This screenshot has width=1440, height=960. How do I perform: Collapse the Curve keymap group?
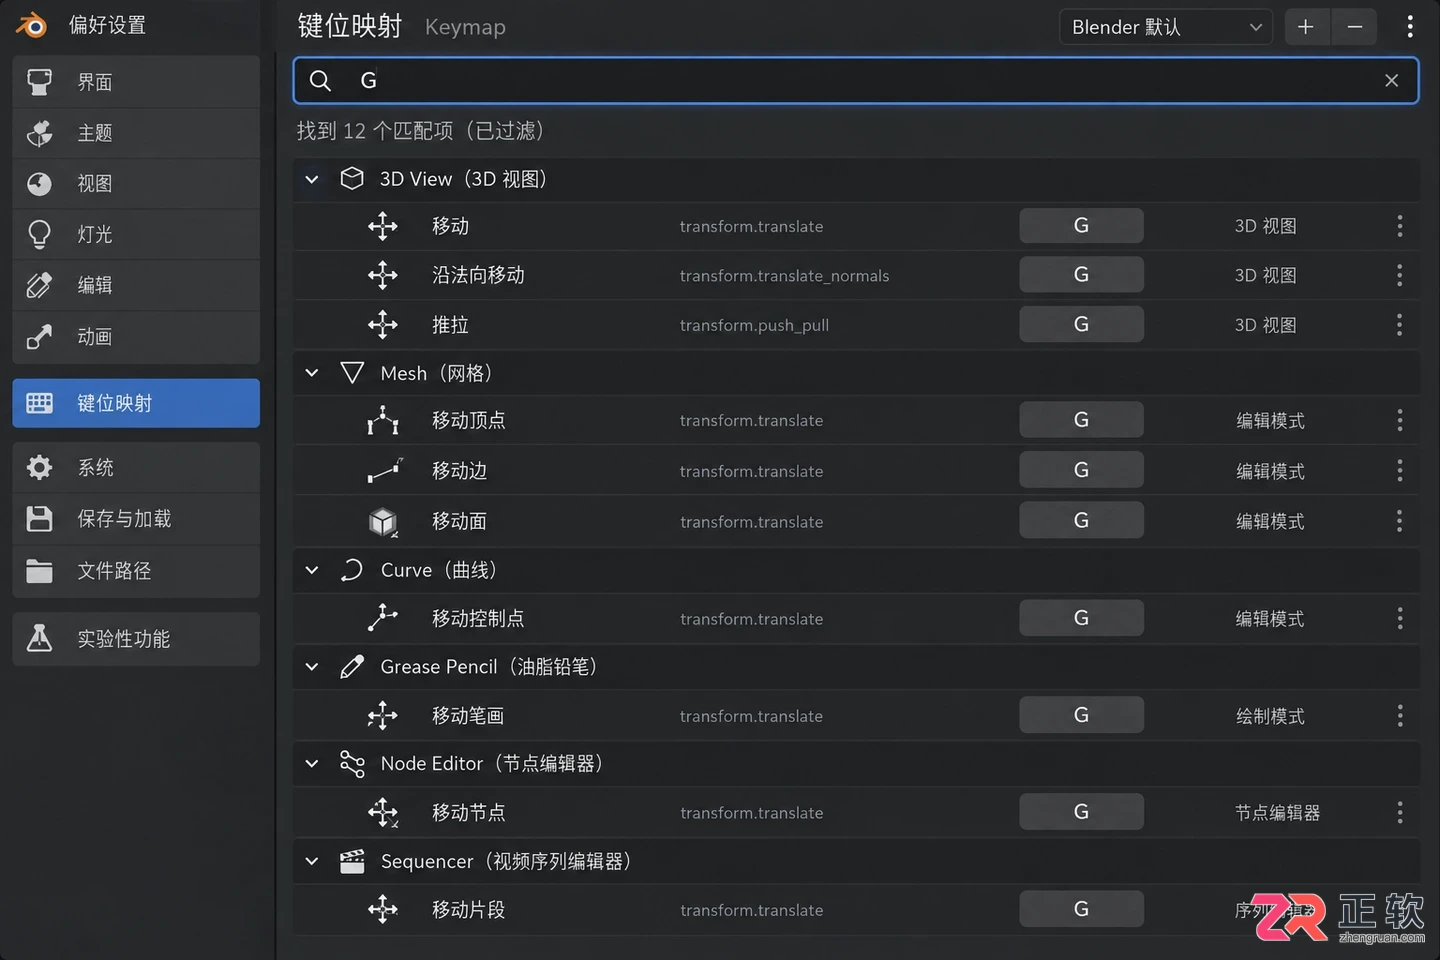312,570
